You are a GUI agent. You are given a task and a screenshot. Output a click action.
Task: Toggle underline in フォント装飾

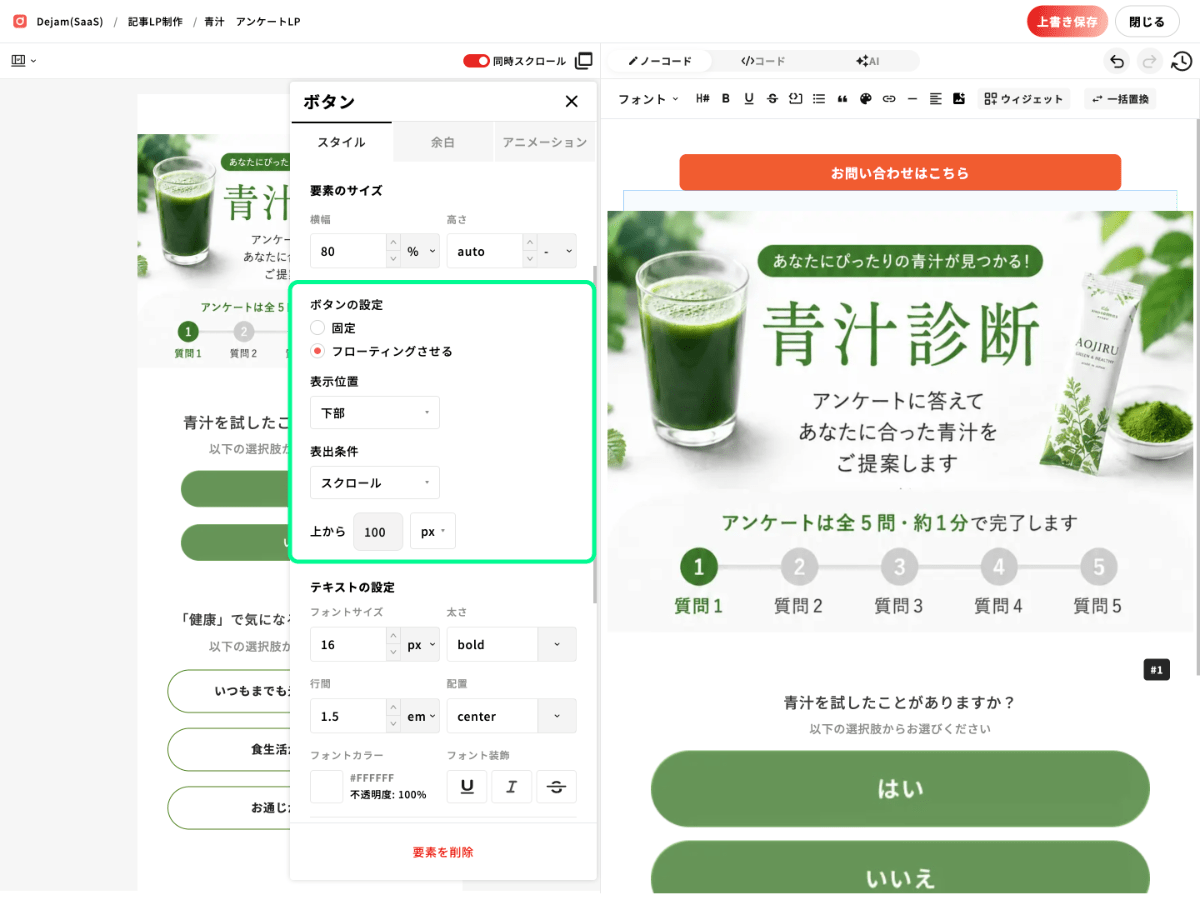point(467,787)
